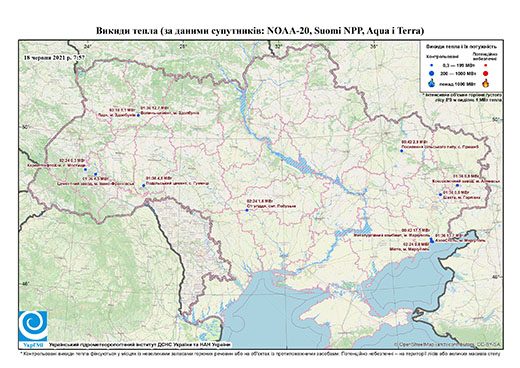
Task: Click the date '18 червня 2021 р. 7:57'
Action: [x=54, y=57]
